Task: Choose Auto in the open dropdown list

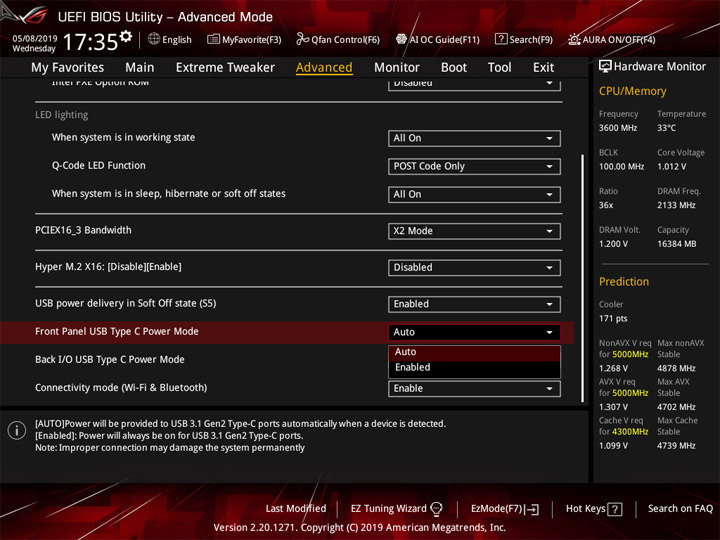Action: 474,352
